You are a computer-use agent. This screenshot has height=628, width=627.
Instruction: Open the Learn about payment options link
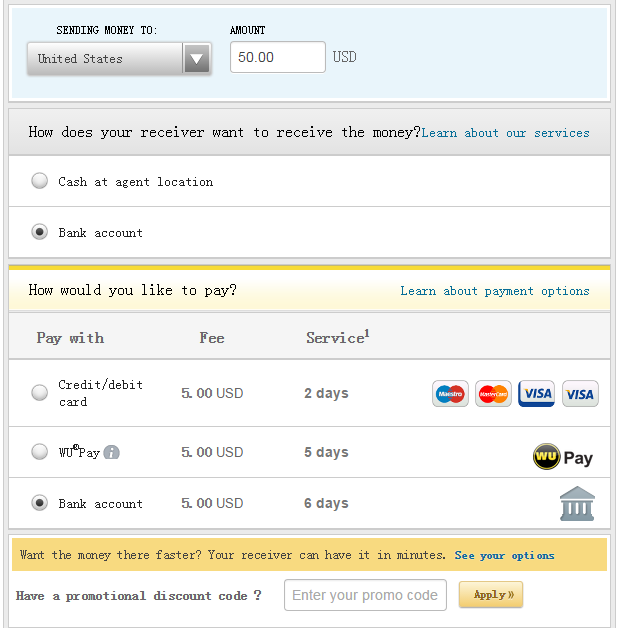click(x=494, y=291)
